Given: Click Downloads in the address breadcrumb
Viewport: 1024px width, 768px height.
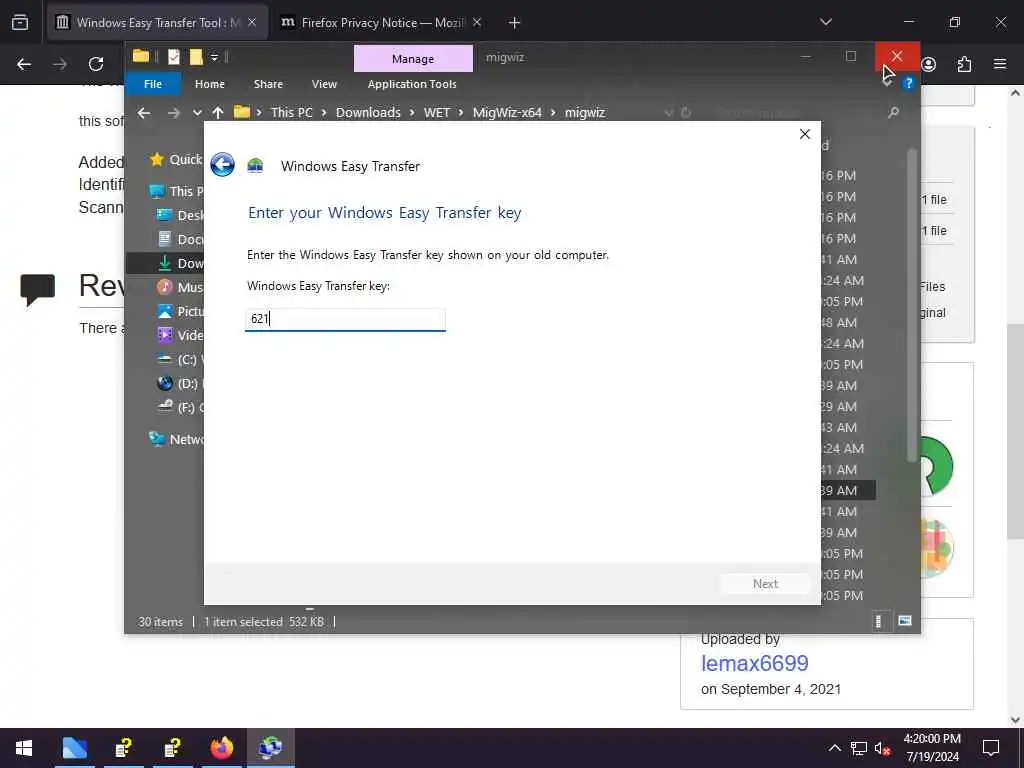Looking at the screenshot, I should click(x=368, y=112).
